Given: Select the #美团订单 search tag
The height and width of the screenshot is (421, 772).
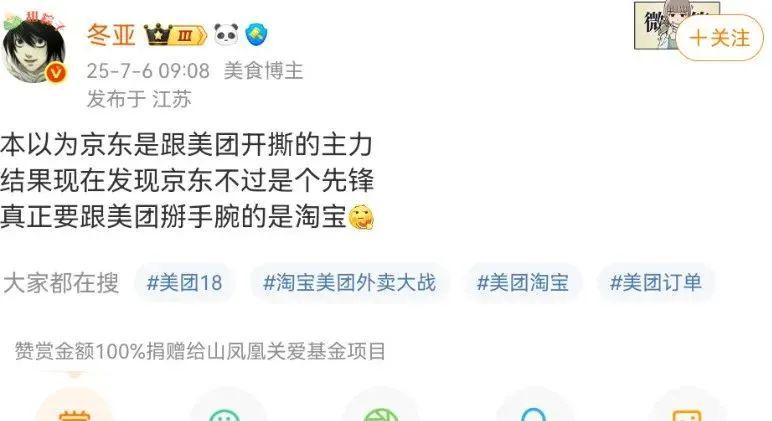Looking at the screenshot, I should [655, 283].
